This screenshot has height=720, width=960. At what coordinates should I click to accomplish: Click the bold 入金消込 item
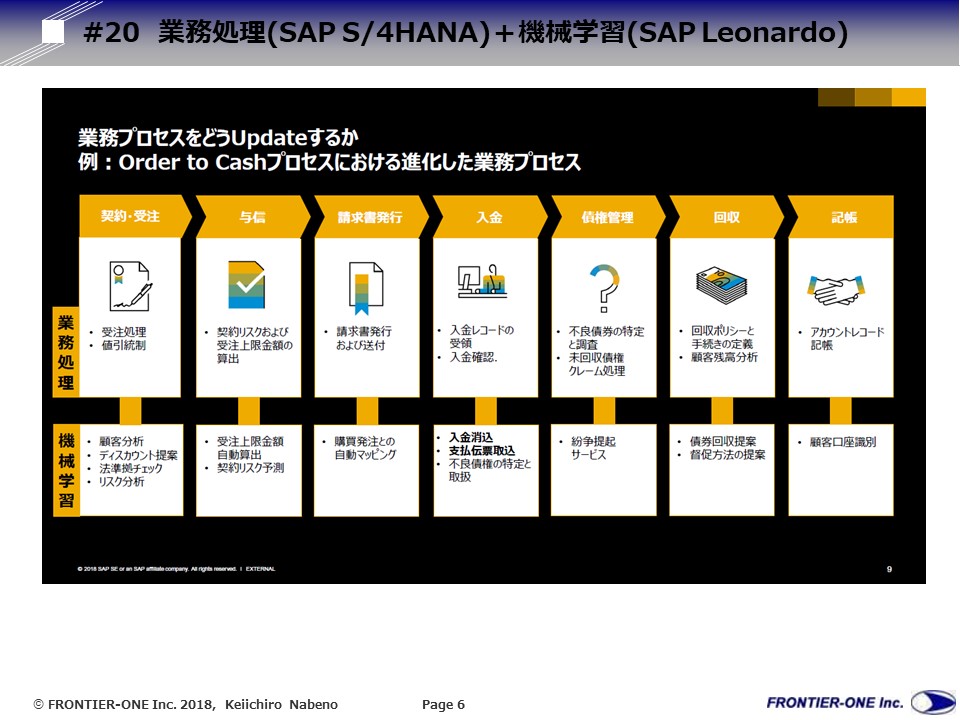pyautogui.click(x=471, y=437)
